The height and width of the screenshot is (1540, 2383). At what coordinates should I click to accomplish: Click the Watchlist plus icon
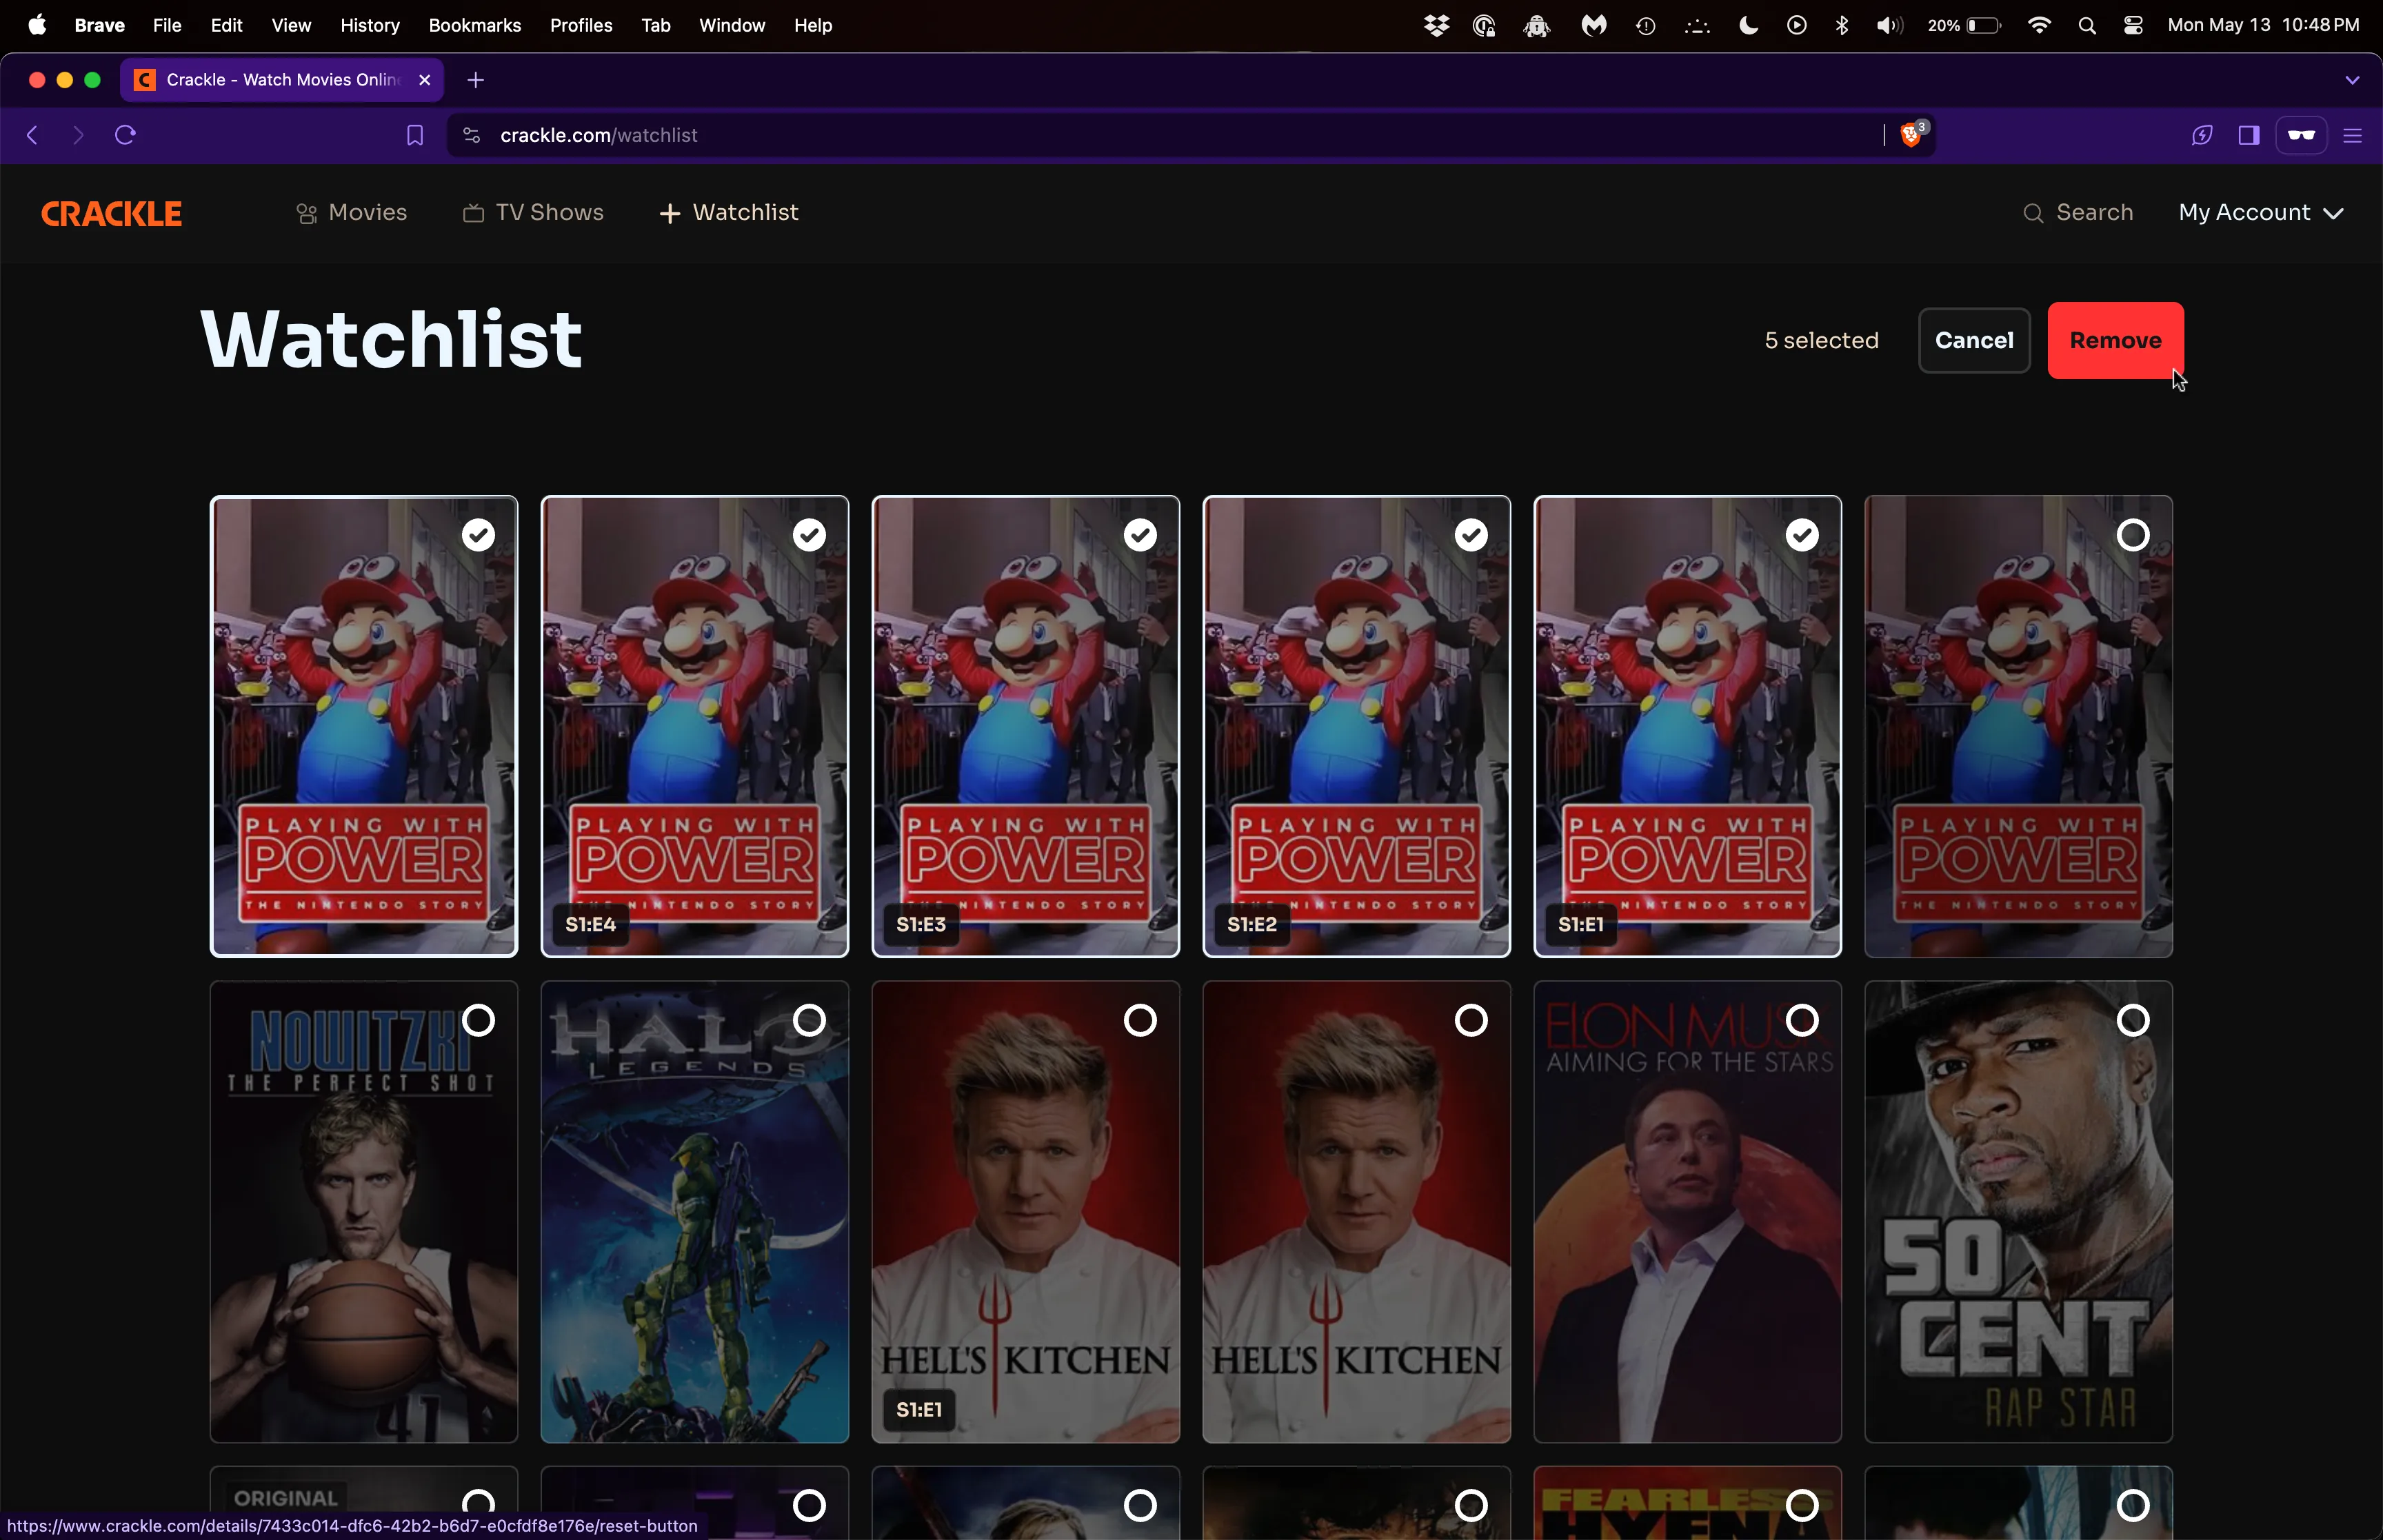[x=669, y=212]
